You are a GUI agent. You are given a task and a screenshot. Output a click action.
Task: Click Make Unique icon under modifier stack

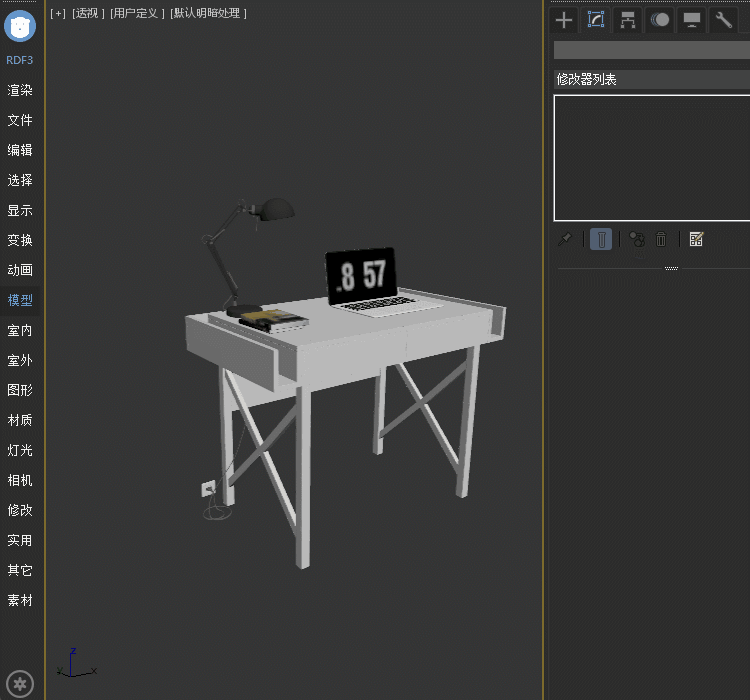pos(636,239)
